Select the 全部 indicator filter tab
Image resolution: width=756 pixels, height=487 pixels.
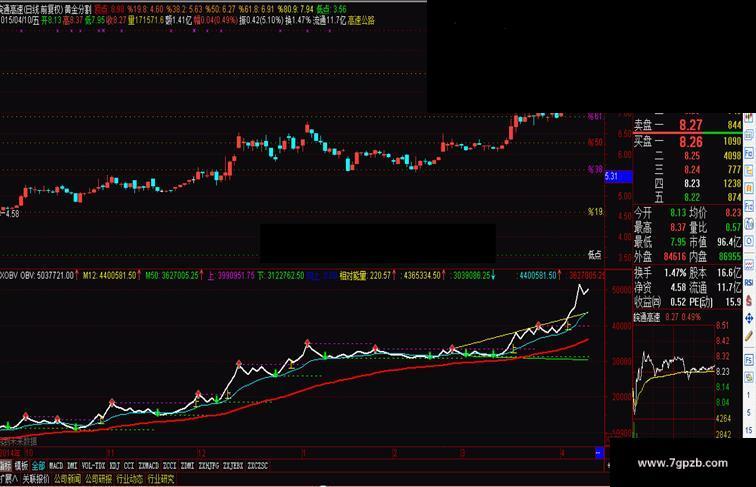[x=39, y=466]
